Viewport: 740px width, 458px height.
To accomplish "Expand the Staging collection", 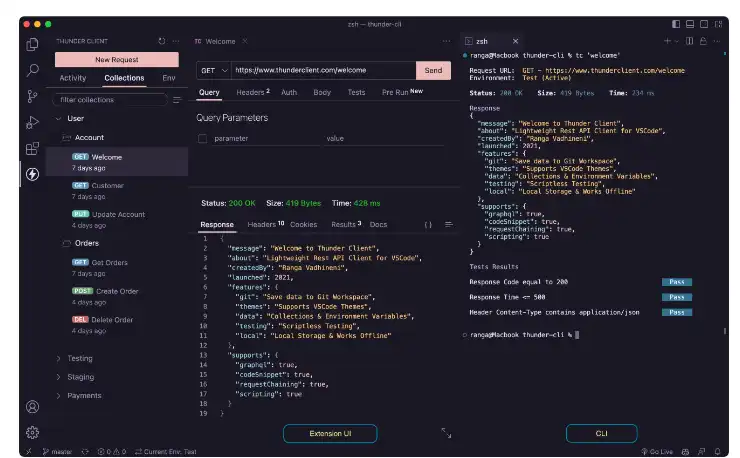I will (x=58, y=377).
